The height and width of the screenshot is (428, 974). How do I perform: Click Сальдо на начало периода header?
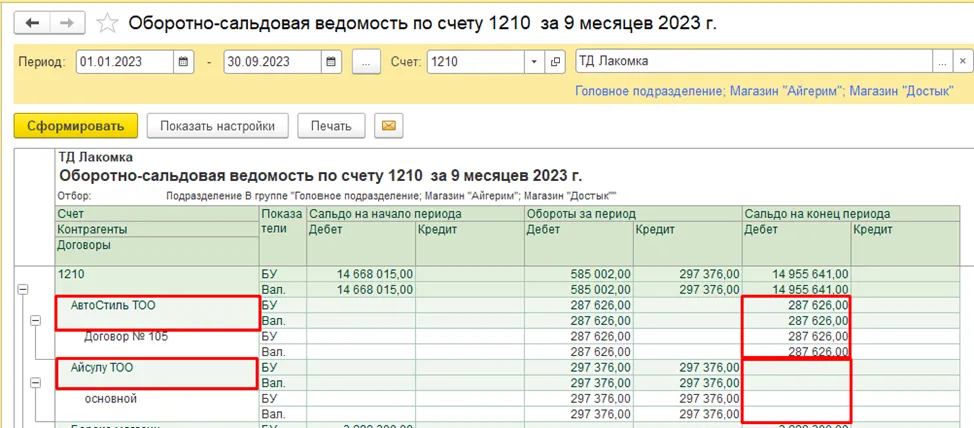(x=416, y=214)
